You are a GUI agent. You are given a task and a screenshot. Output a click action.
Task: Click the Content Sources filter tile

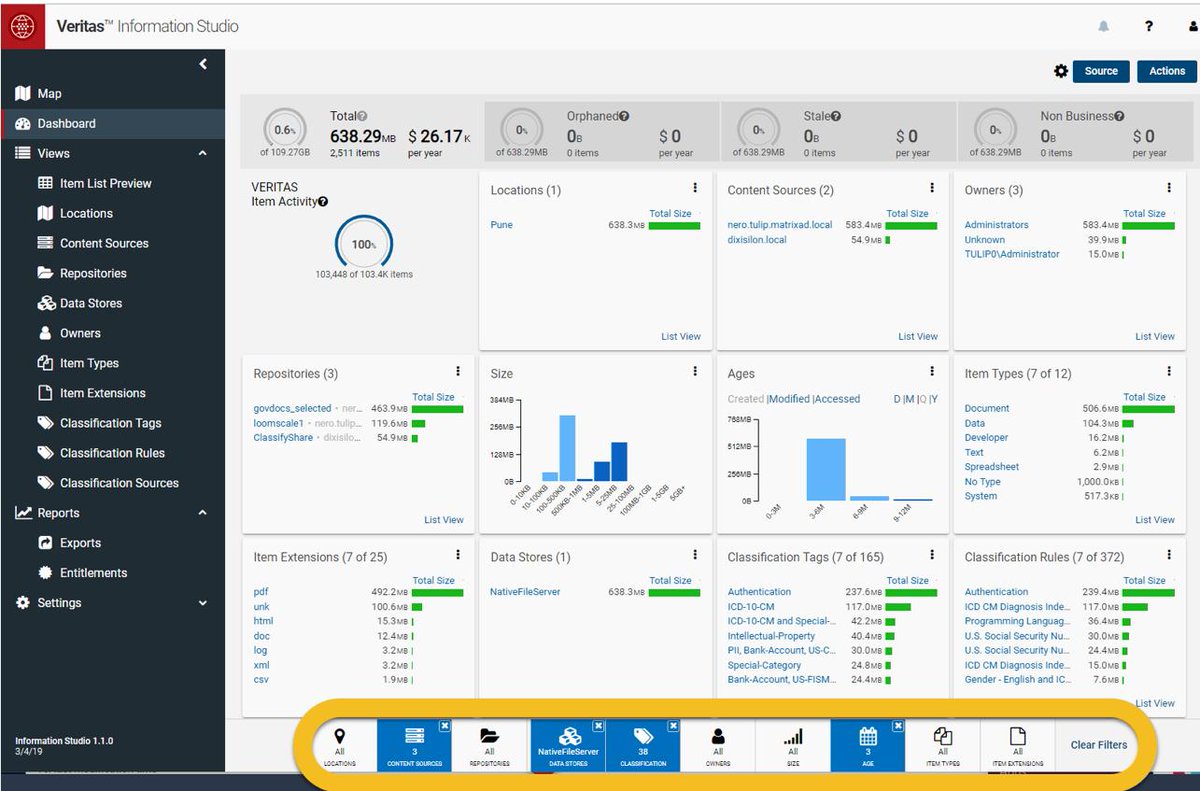click(414, 745)
